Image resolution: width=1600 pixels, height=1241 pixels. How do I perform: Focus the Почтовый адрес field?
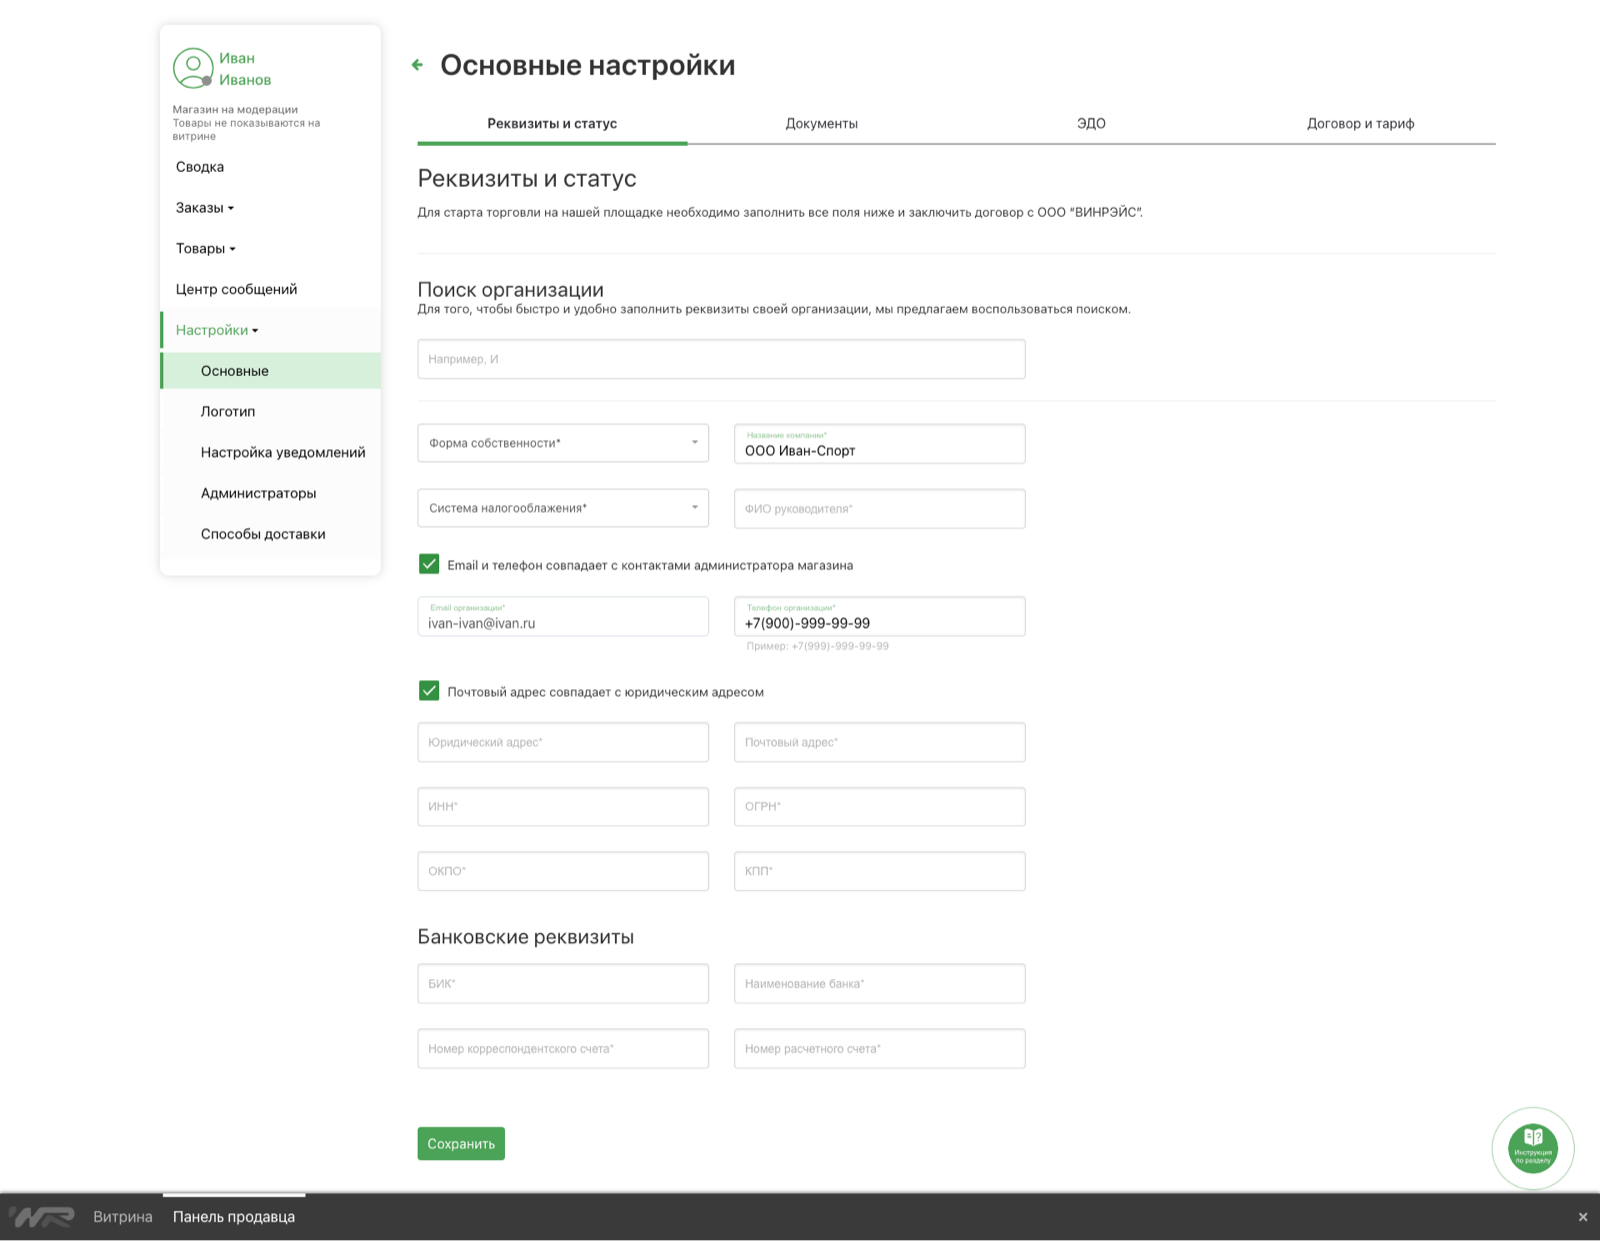coord(880,742)
